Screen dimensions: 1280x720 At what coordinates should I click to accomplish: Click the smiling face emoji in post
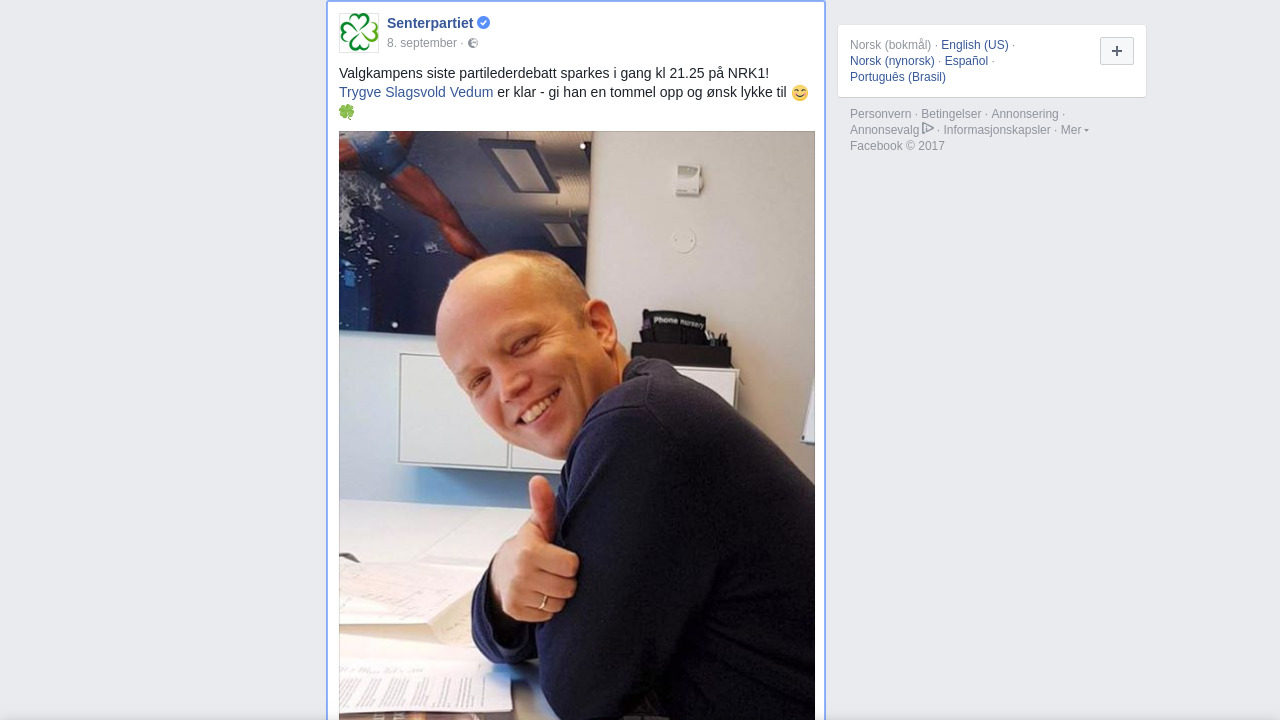pyautogui.click(x=800, y=93)
